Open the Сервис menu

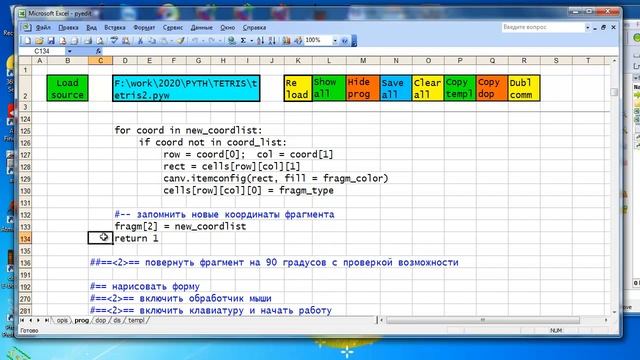[x=173, y=27]
